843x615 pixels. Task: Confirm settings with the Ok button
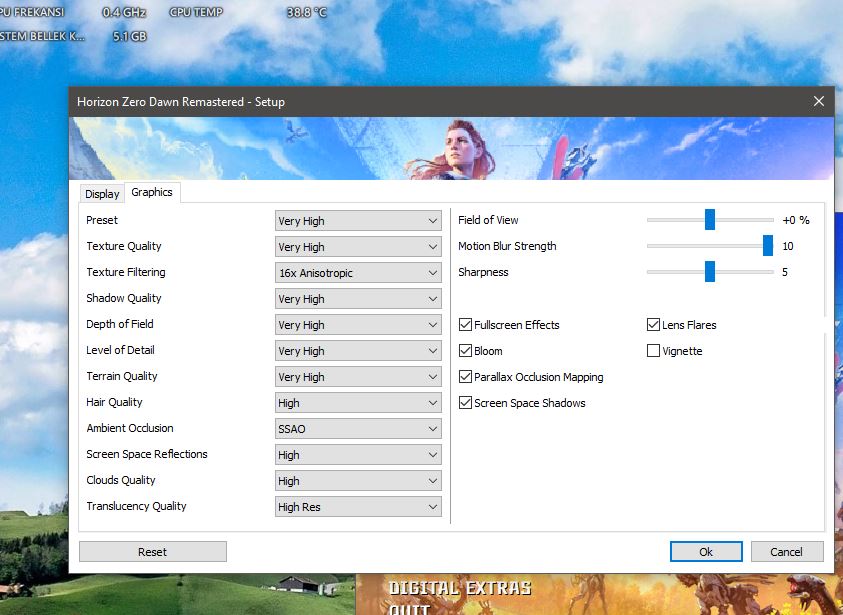(x=706, y=552)
